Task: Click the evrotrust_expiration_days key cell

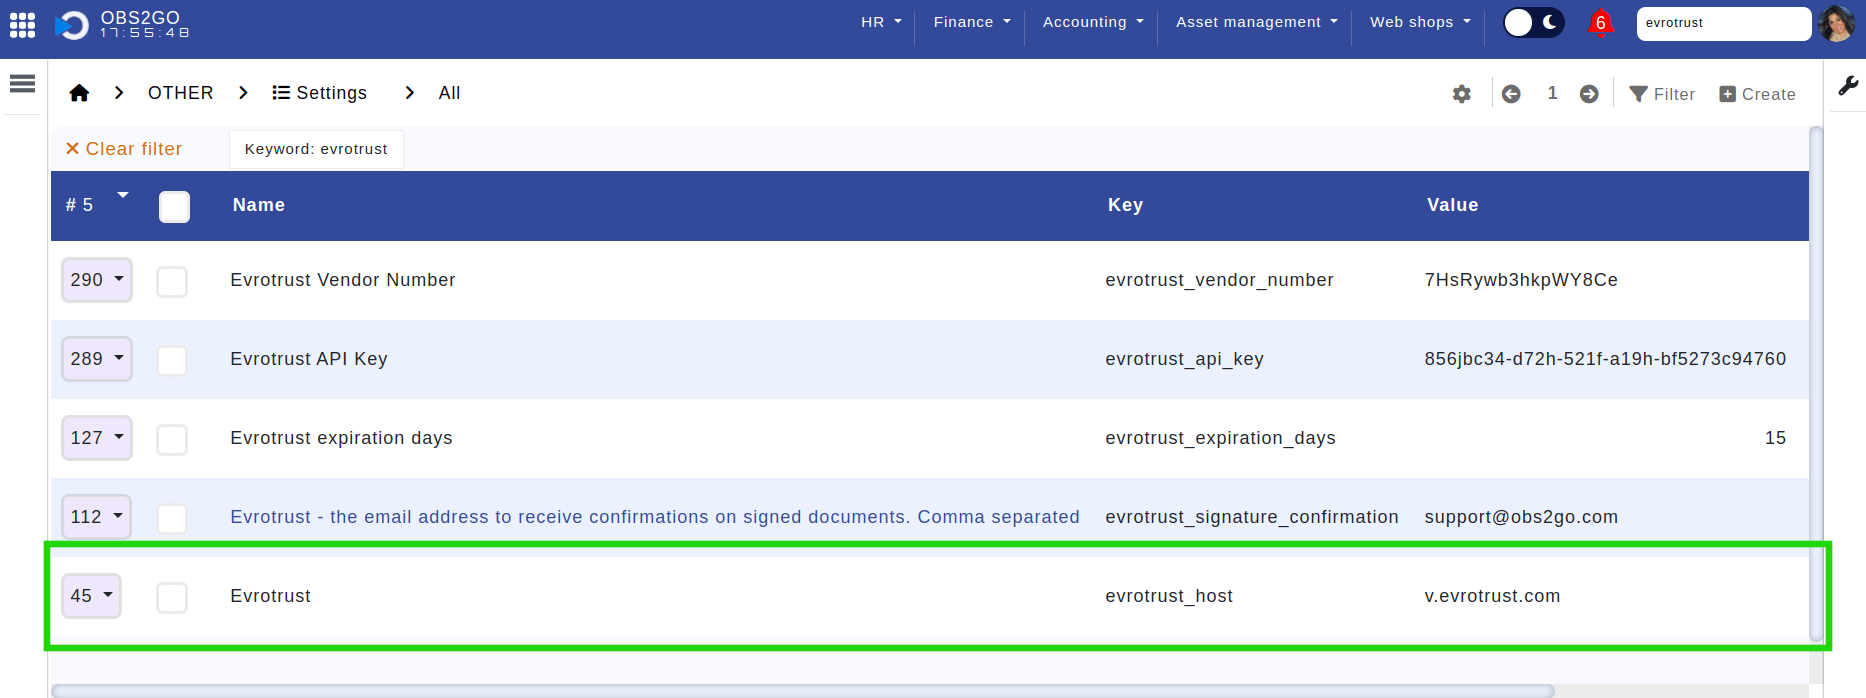Action: click(1220, 438)
